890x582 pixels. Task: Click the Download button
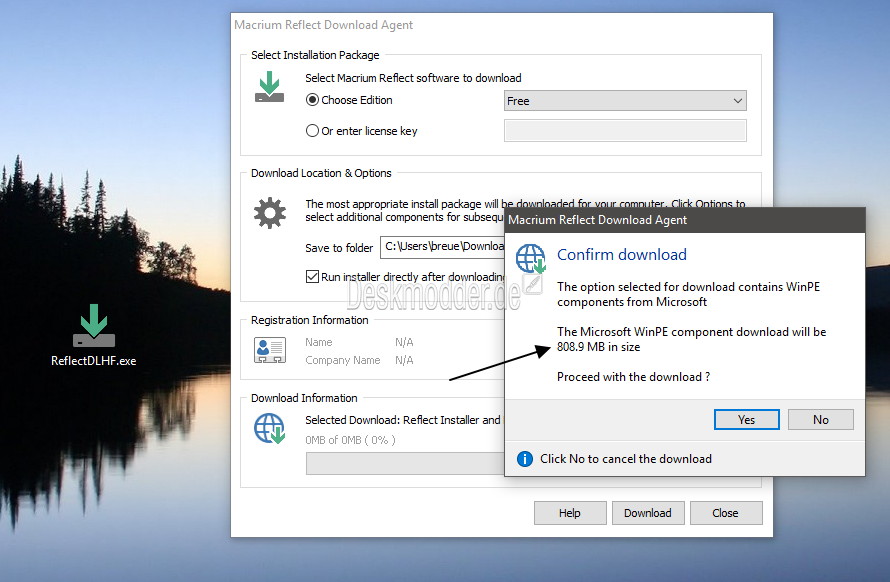click(648, 513)
